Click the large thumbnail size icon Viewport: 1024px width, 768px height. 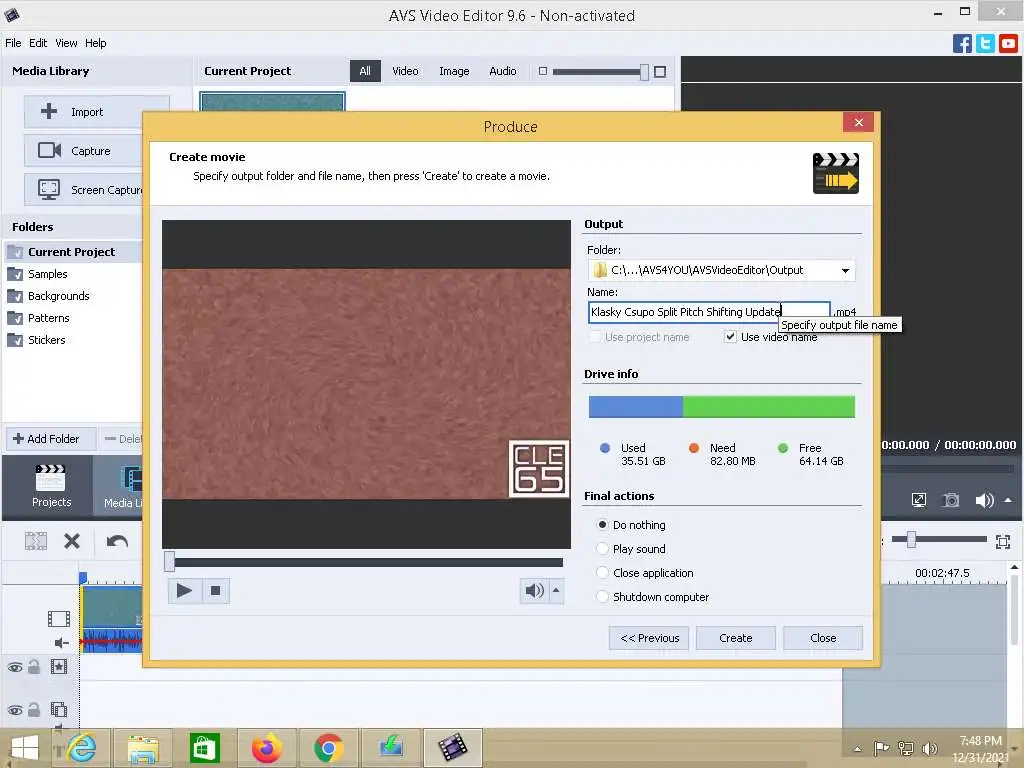click(660, 72)
